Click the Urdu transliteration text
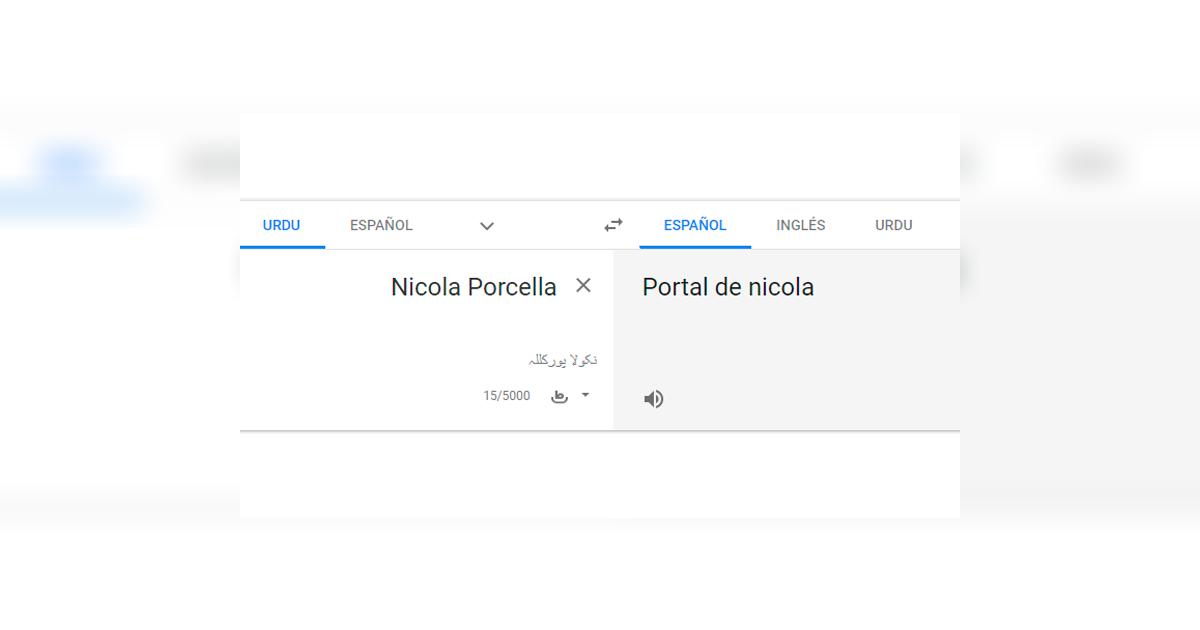This screenshot has height=630, width=1200. point(565,358)
